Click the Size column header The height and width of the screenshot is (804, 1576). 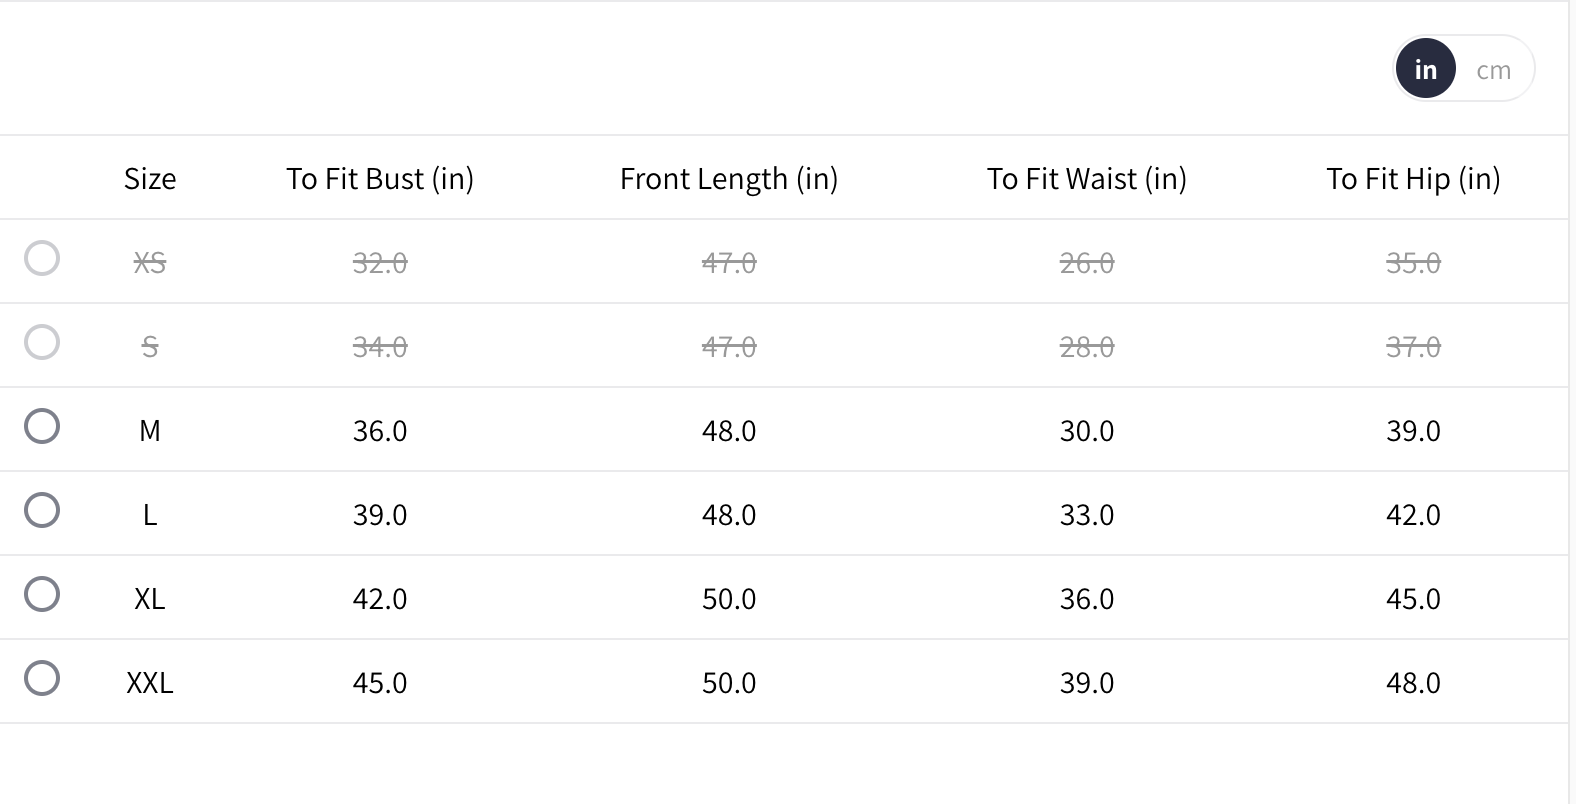pos(150,179)
